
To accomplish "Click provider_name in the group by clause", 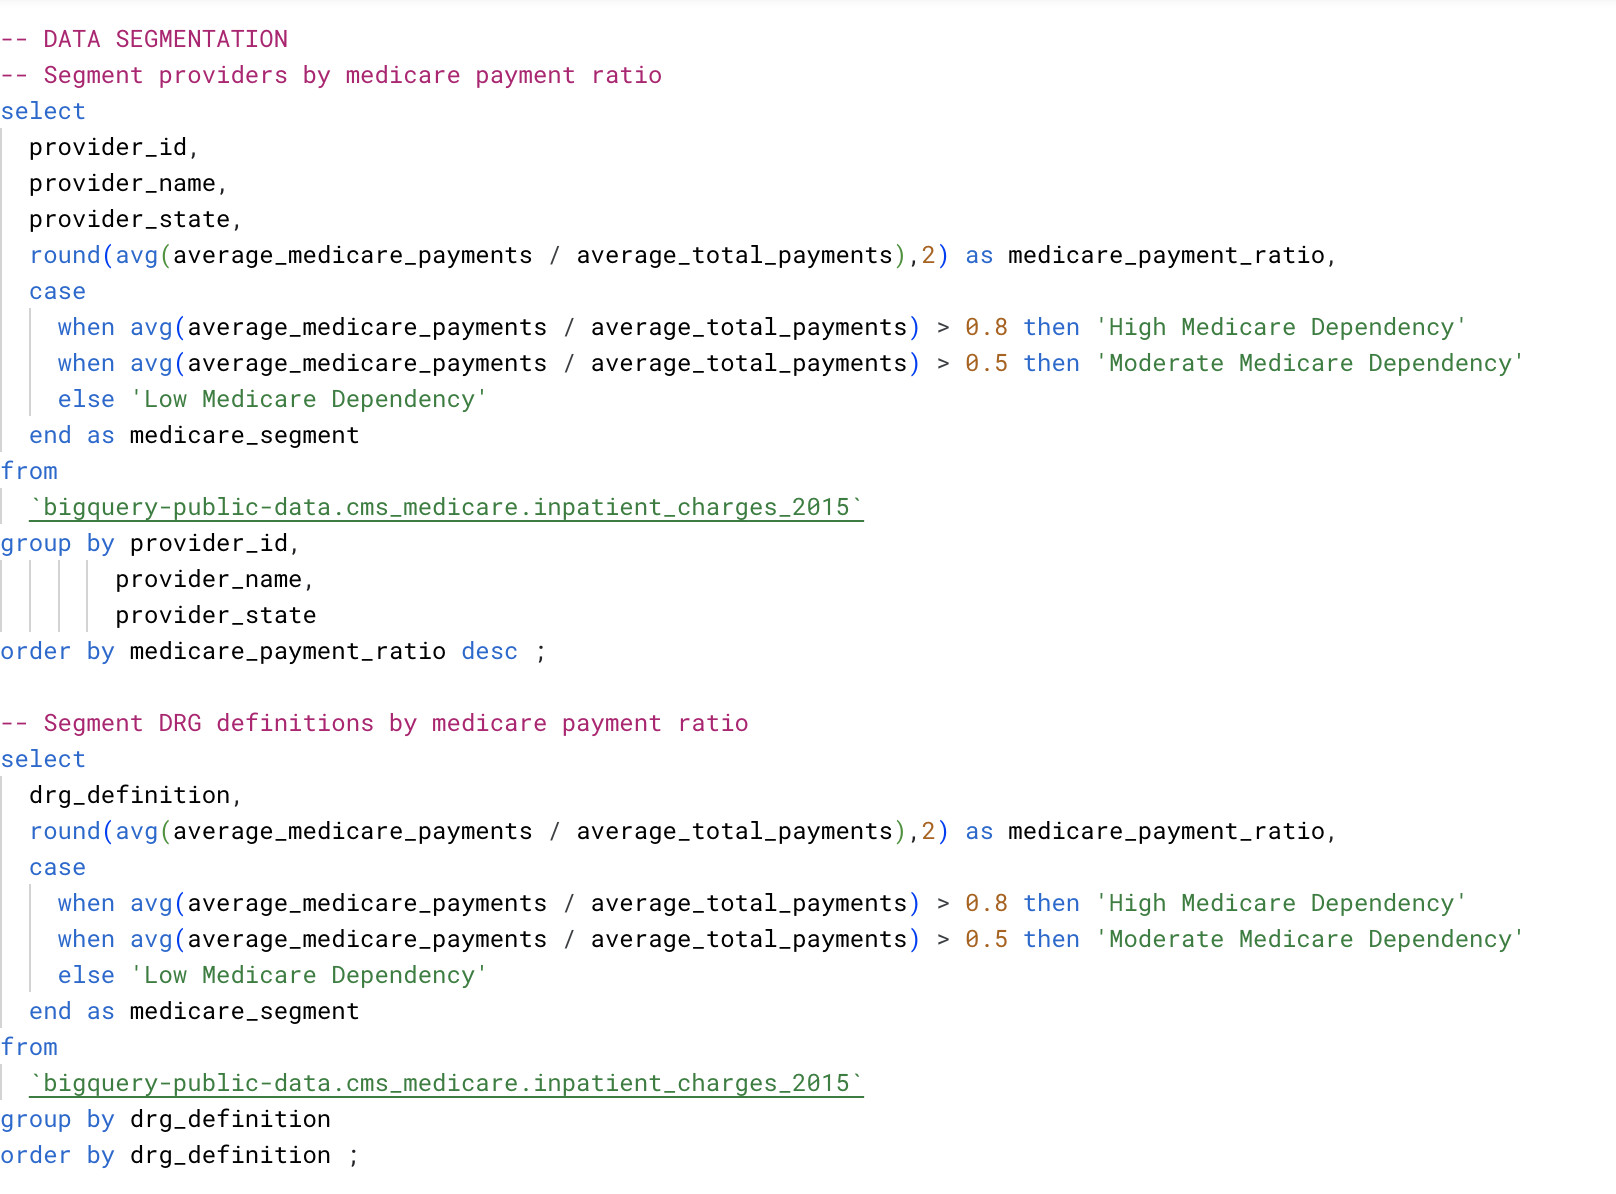I will (209, 579).
